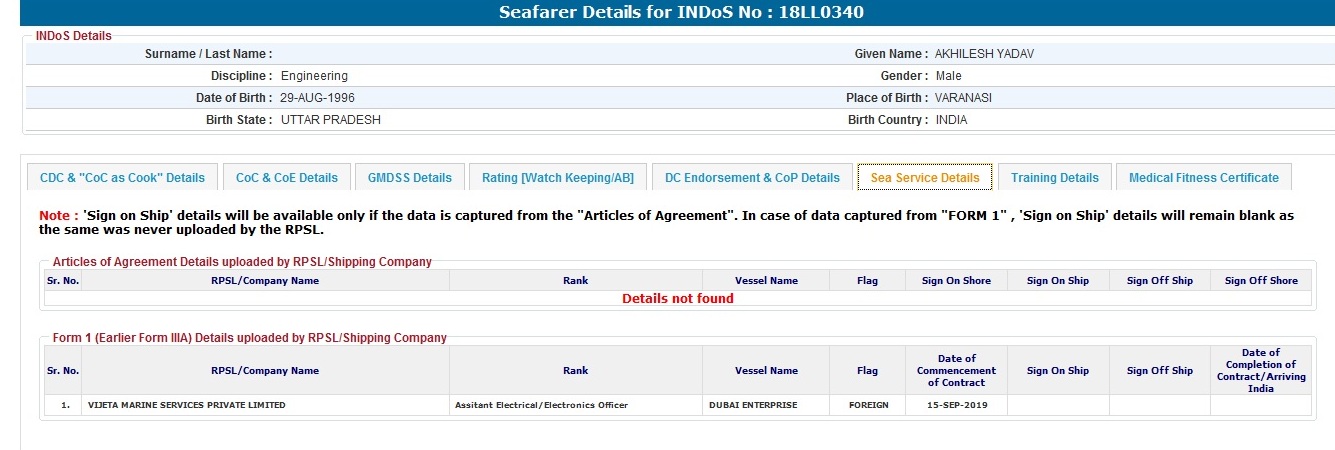Click the Assitant Electrical/Electronics Officer rank cell
This screenshot has width=1335, height=450.
pyautogui.click(x=541, y=405)
